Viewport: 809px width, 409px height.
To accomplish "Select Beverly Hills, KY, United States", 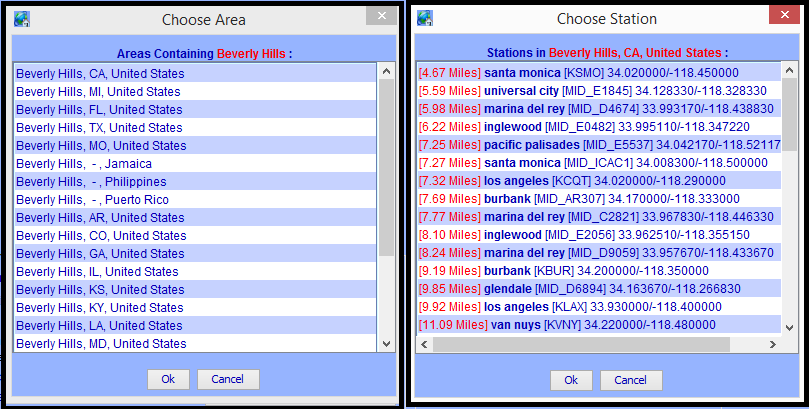I will point(196,308).
